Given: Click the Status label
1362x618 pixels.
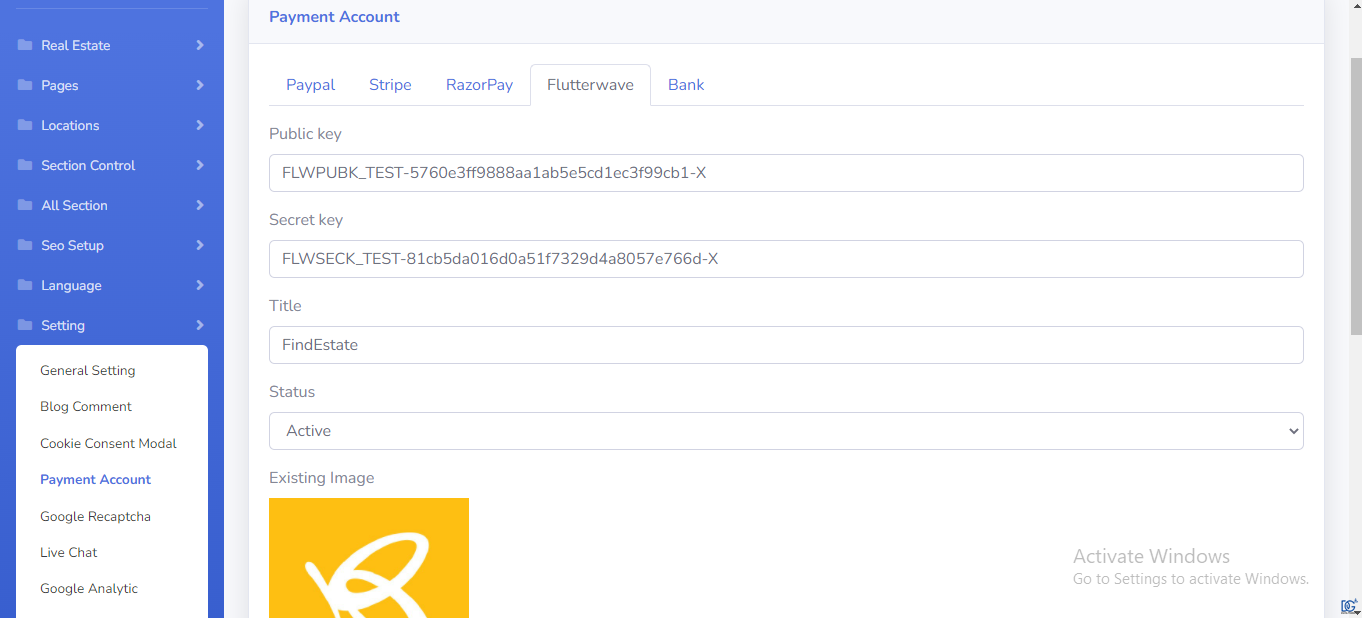Looking at the screenshot, I should (x=292, y=392).
